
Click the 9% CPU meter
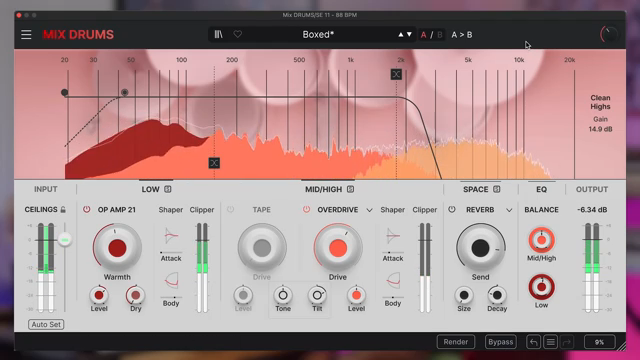[599, 342]
